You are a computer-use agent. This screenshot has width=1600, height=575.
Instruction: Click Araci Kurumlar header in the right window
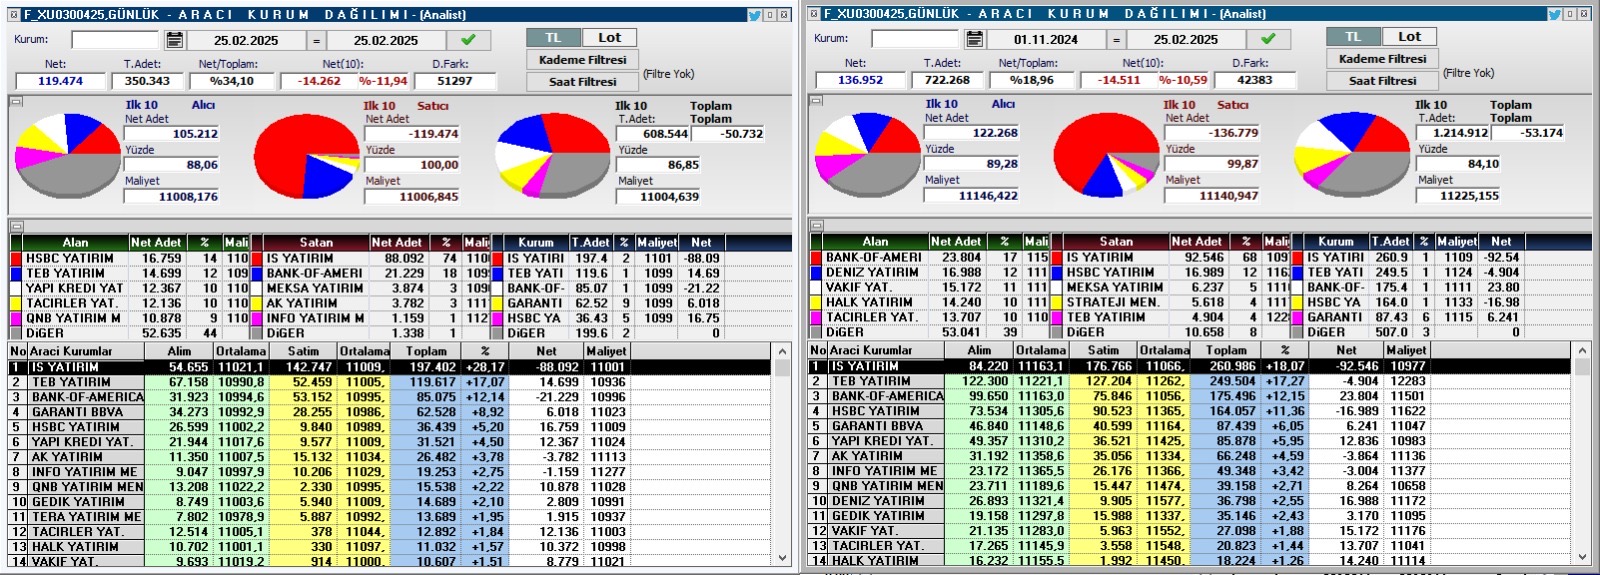pos(886,350)
